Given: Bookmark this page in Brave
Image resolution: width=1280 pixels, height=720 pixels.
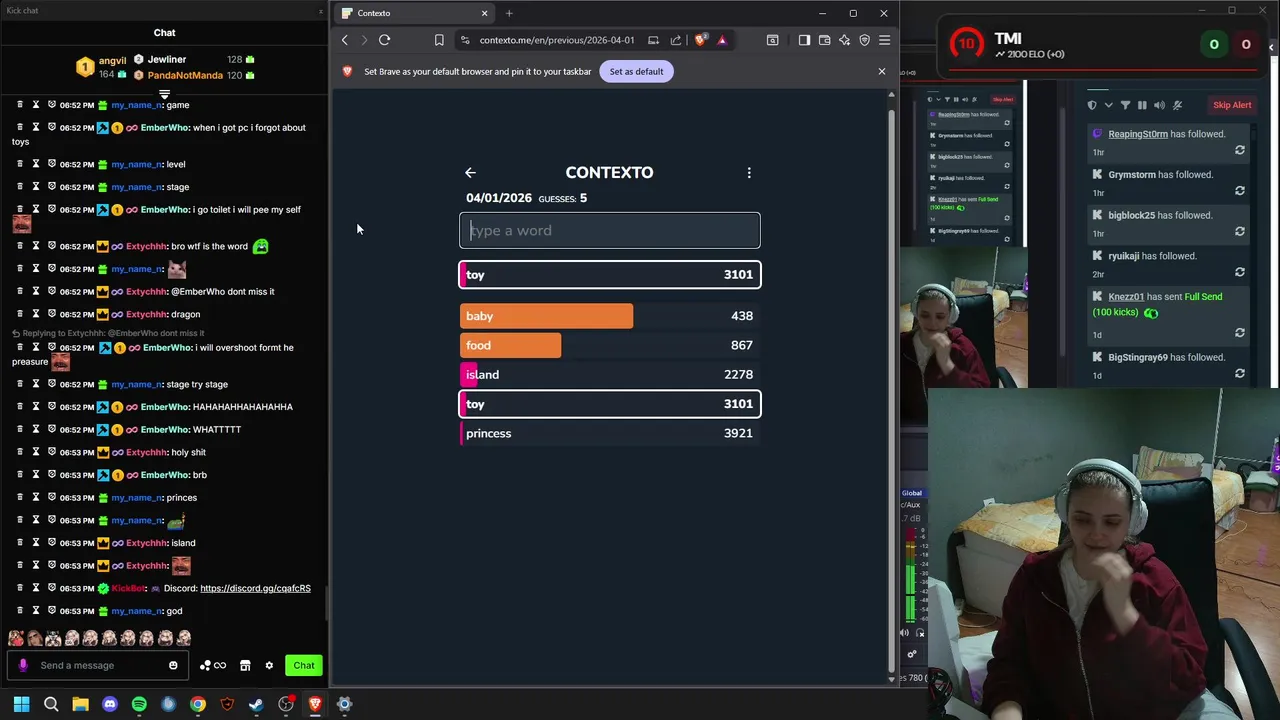Looking at the screenshot, I should point(439,40).
